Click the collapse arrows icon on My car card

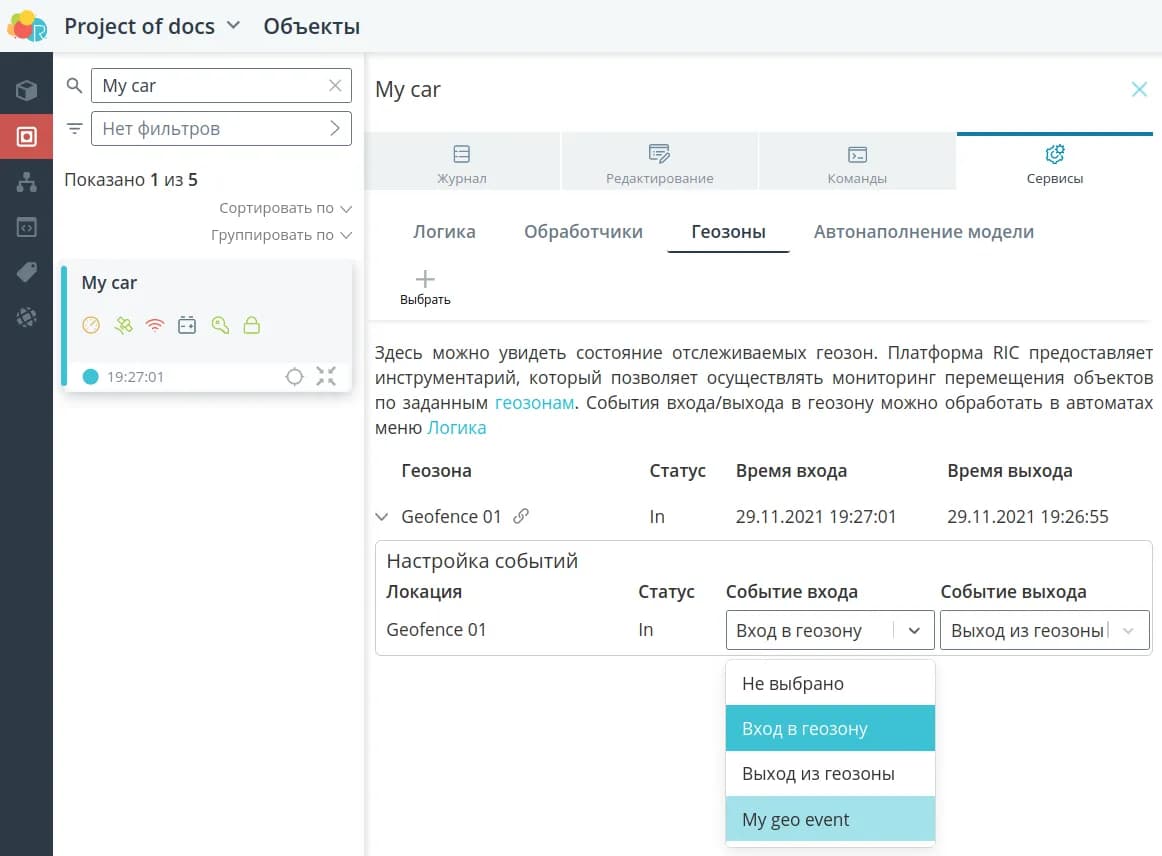[326, 377]
